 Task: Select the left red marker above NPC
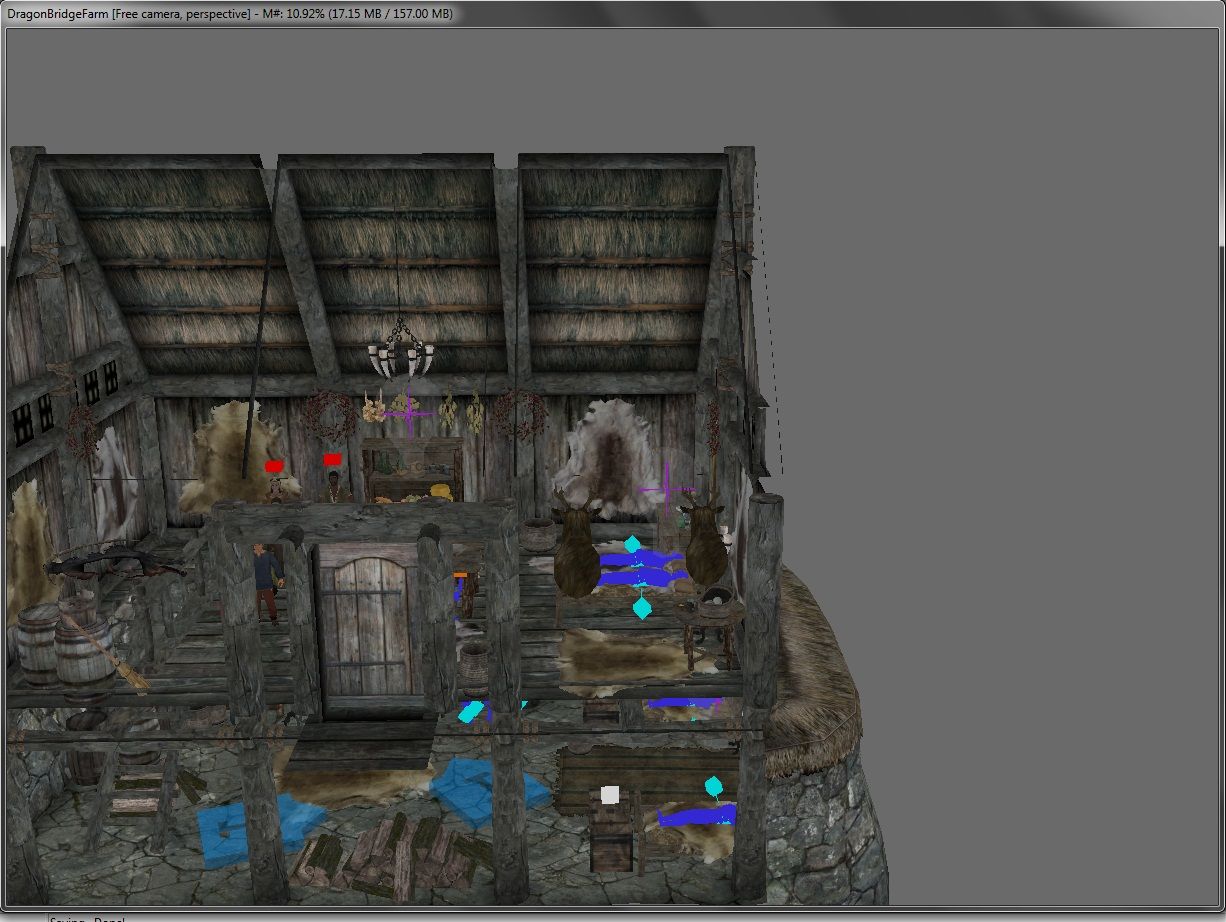(x=273, y=466)
